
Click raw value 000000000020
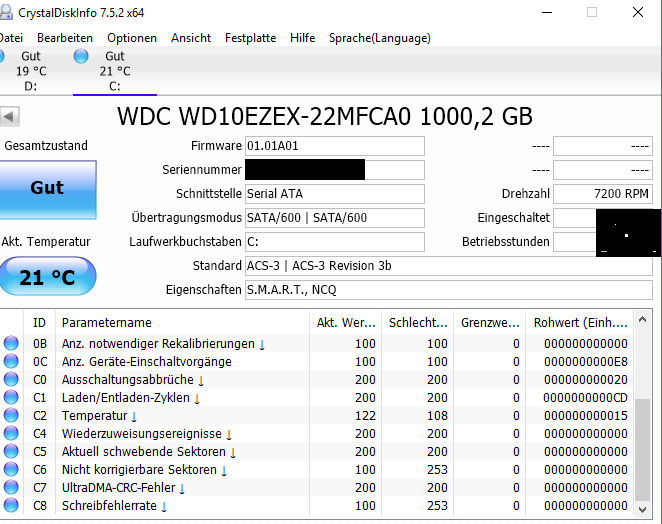pos(586,380)
